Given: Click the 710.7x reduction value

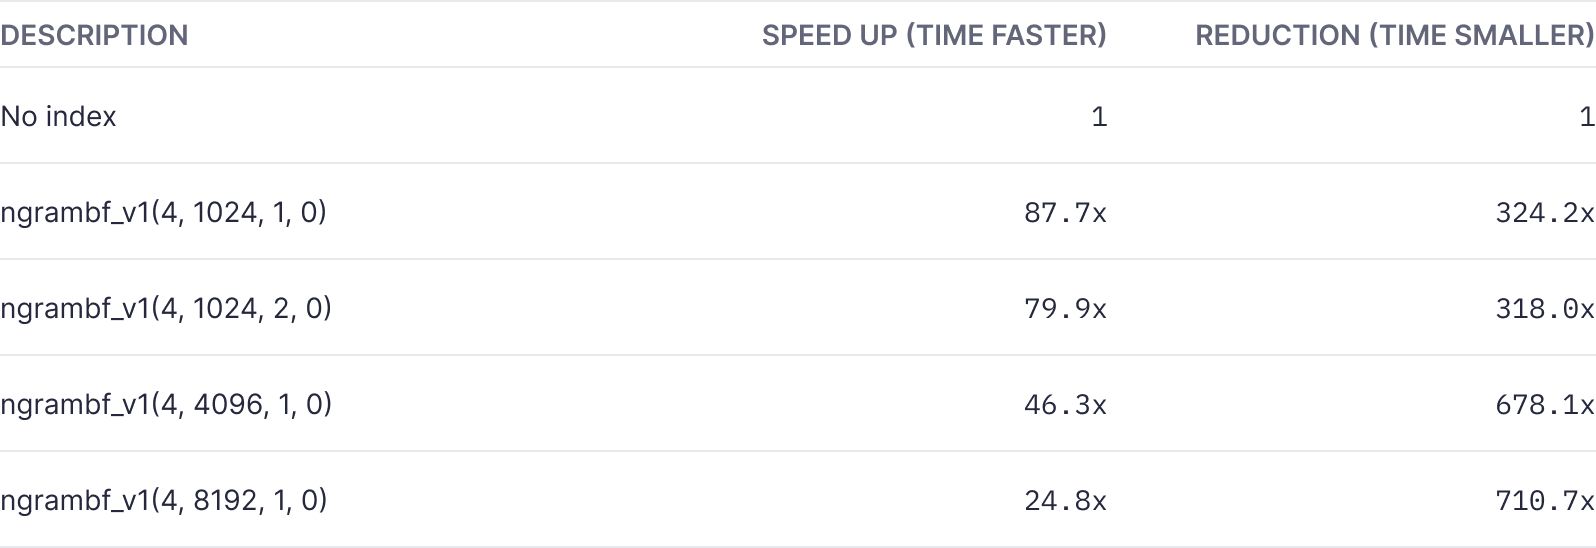Looking at the screenshot, I should coord(1544,500).
